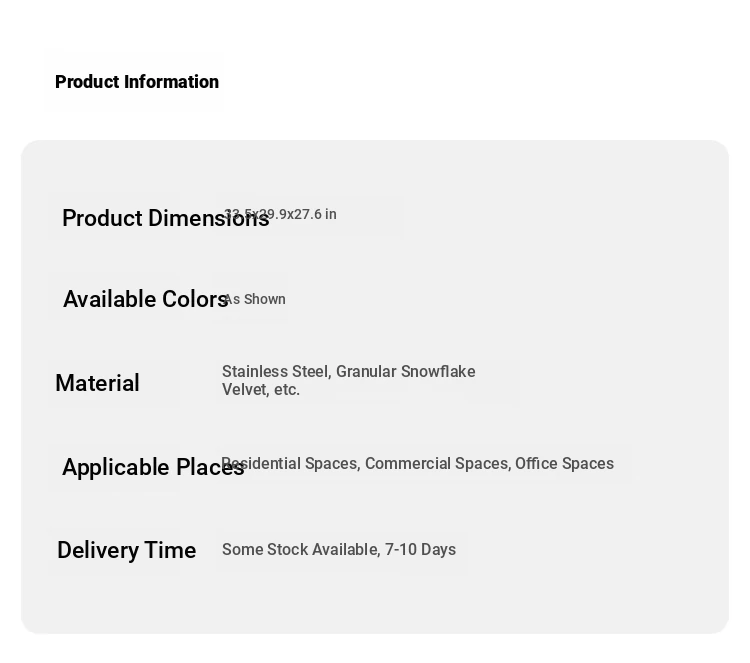Click the word Dimensions in first row
The height and width of the screenshot is (663, 750).
point(209,218)
